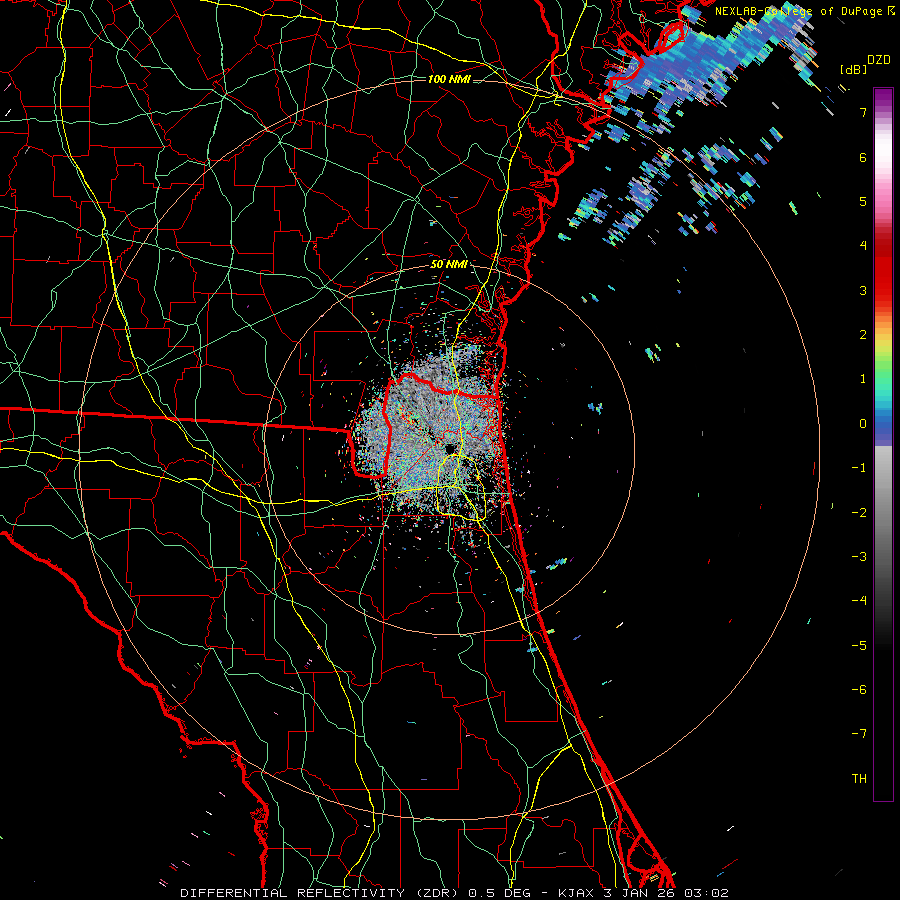Image resolution: width=900 pixels, height=900 pixels.
Task: Click the 100 NMI range ring label
Action: 449,79
